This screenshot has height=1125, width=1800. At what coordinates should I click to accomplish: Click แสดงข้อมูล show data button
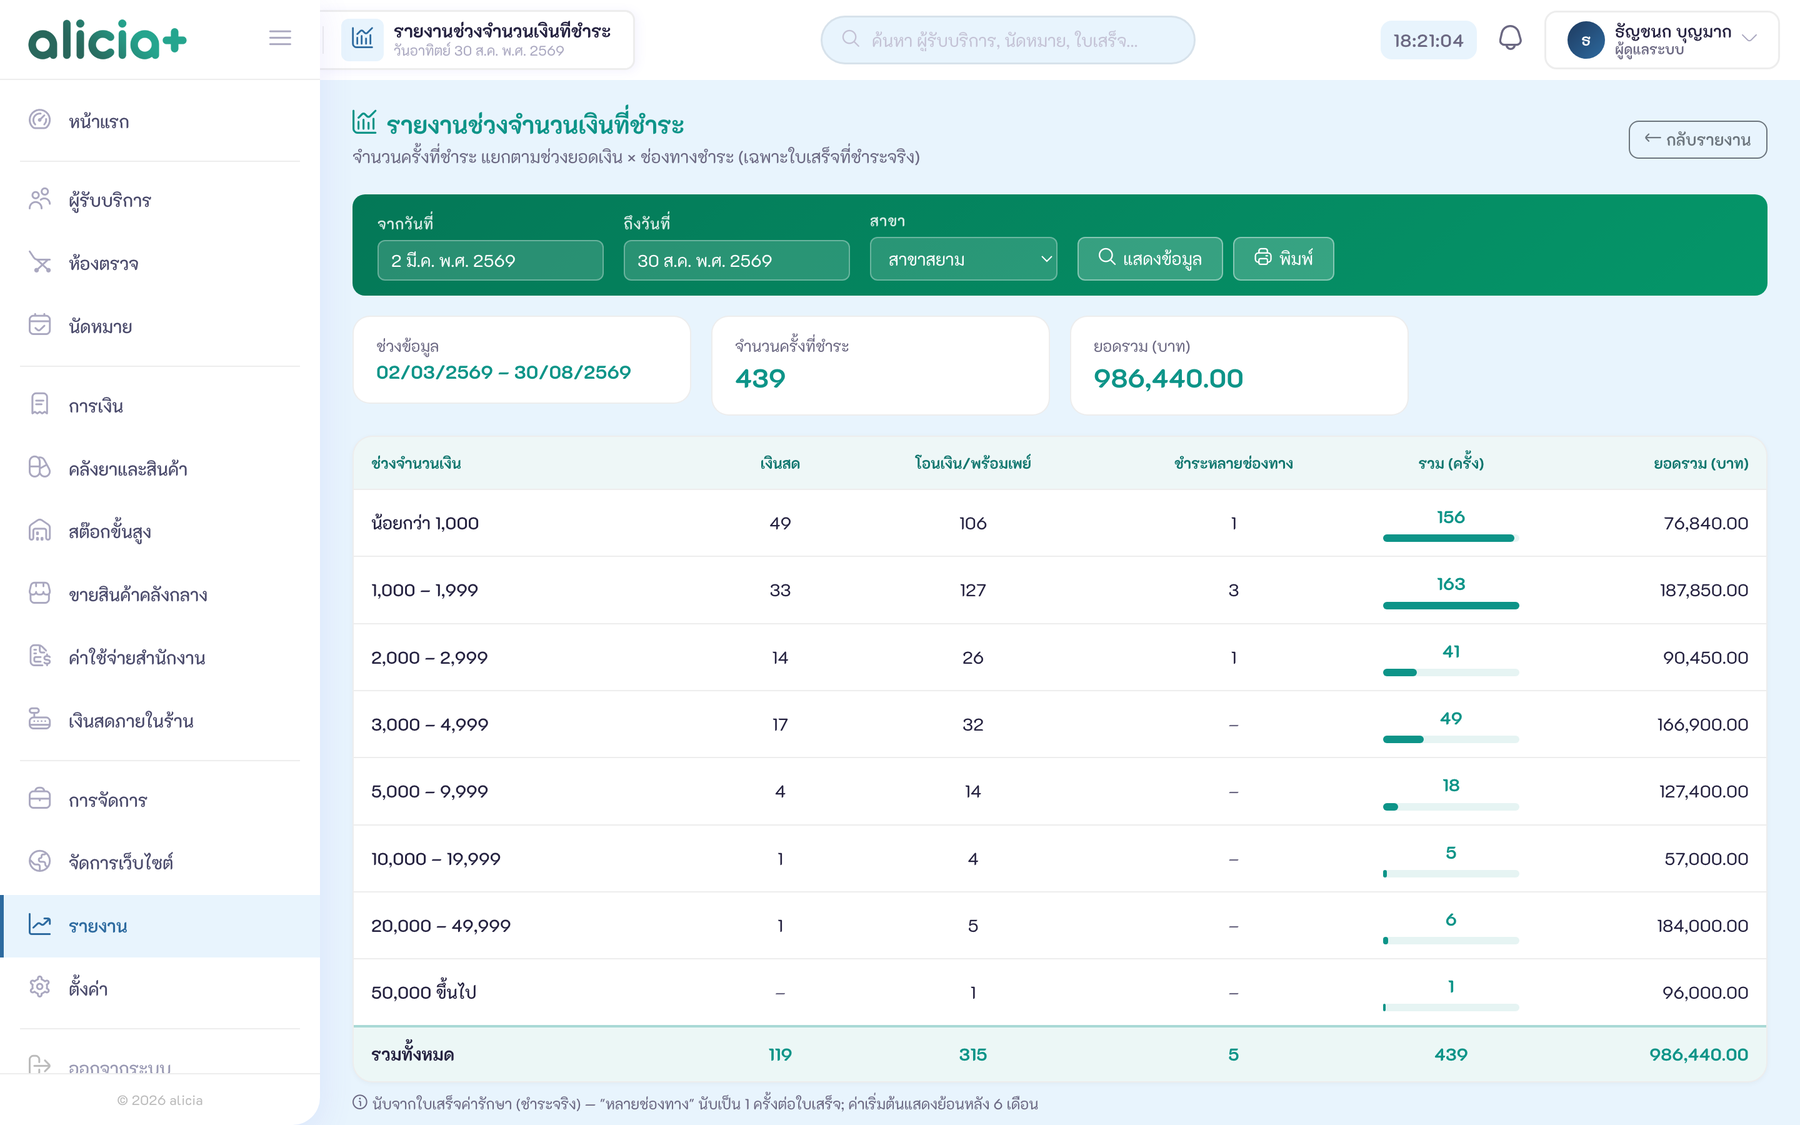point(1149,258)
